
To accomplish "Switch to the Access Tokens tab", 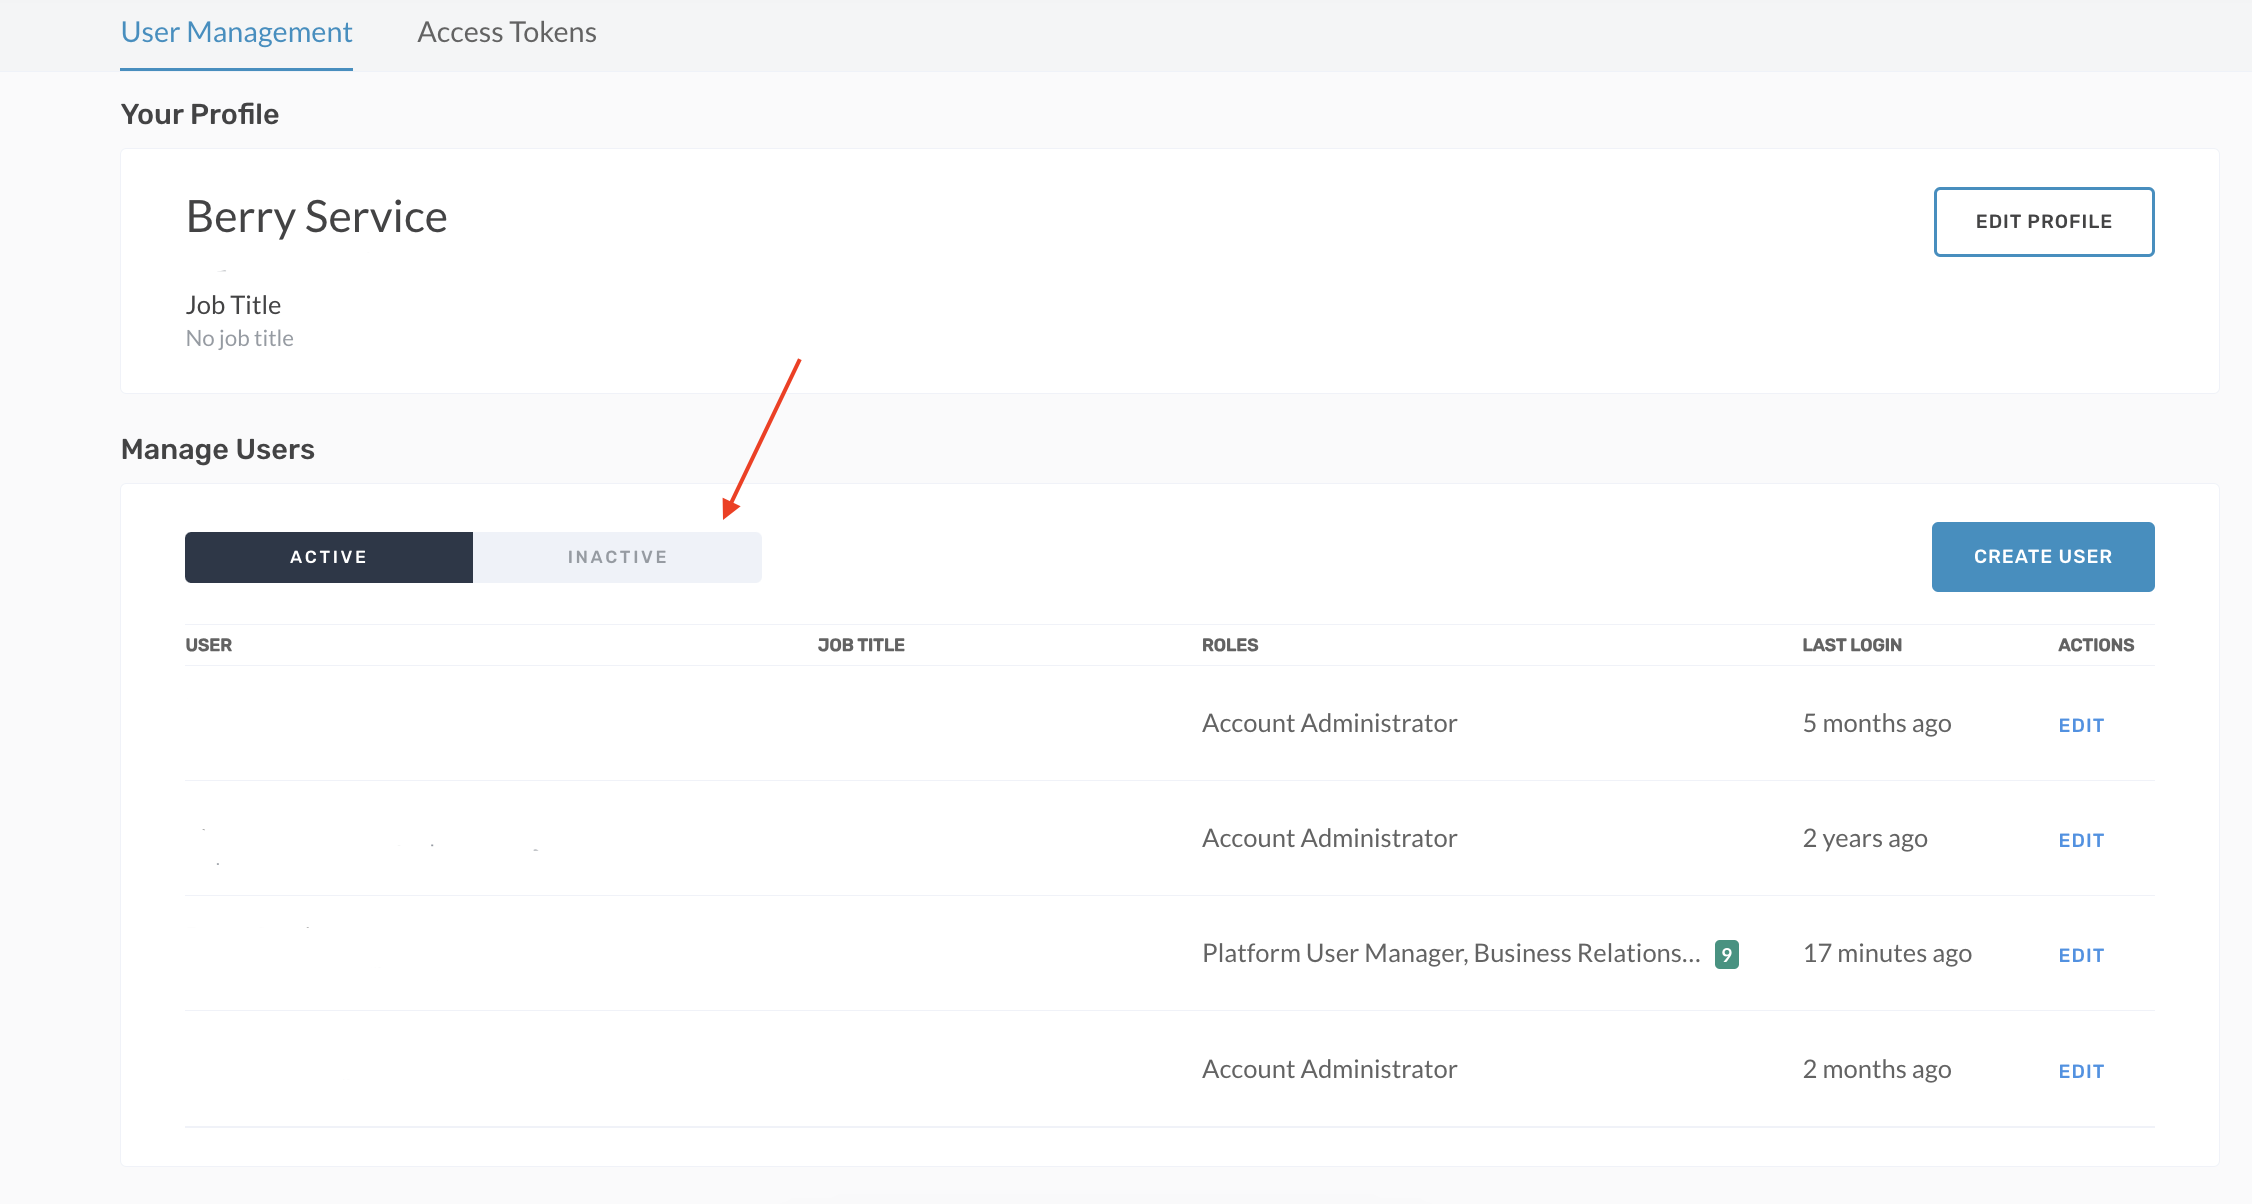I will pos(505,32).
